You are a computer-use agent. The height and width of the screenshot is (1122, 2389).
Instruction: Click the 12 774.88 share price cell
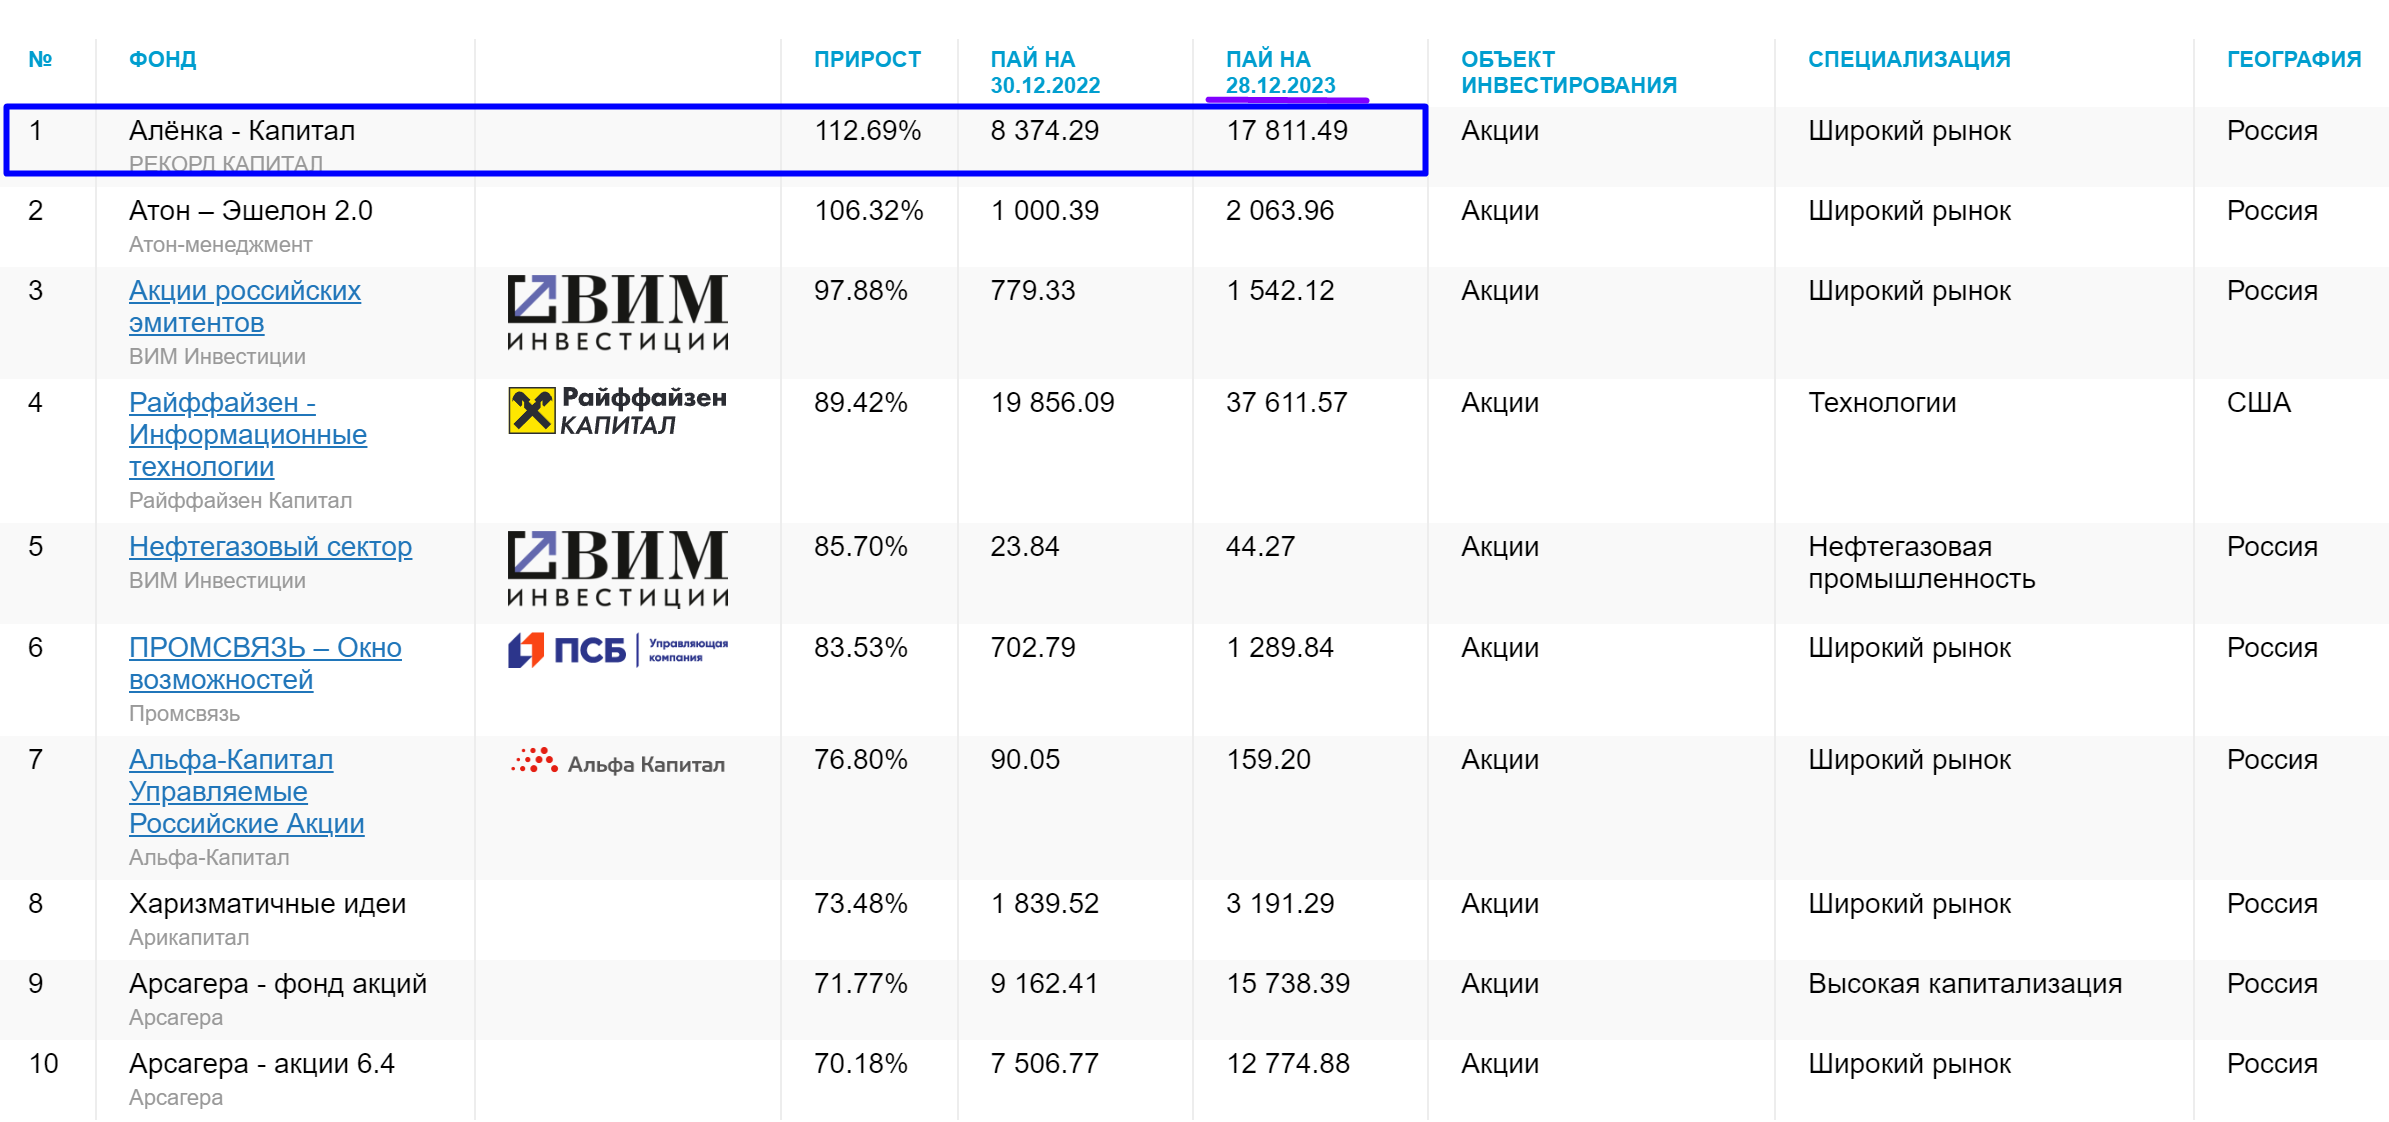1288,1064
